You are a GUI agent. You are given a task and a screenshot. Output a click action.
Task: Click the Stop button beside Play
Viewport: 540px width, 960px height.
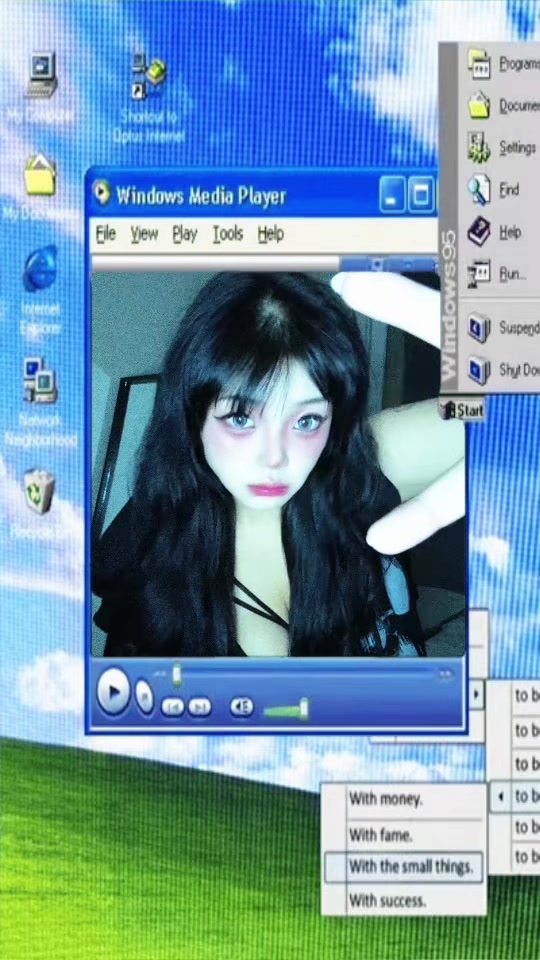[144, 697]
